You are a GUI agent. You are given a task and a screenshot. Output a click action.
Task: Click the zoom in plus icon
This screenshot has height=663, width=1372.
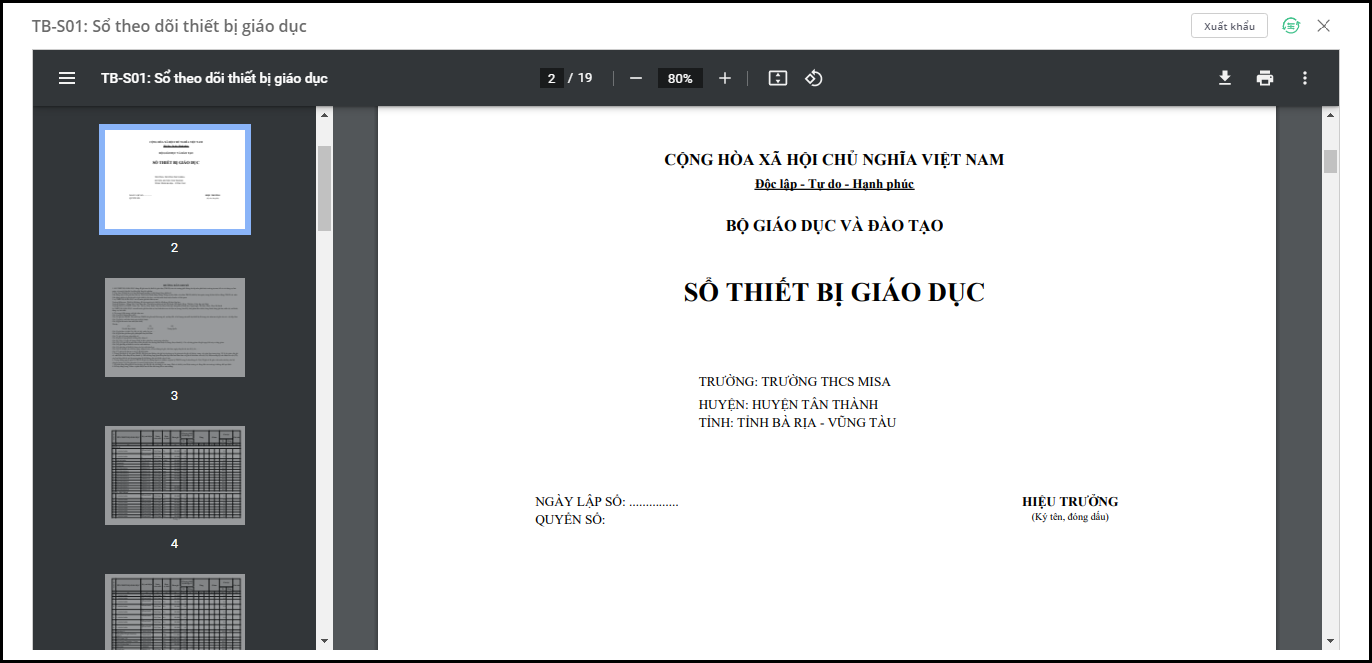tap(725, 78)
